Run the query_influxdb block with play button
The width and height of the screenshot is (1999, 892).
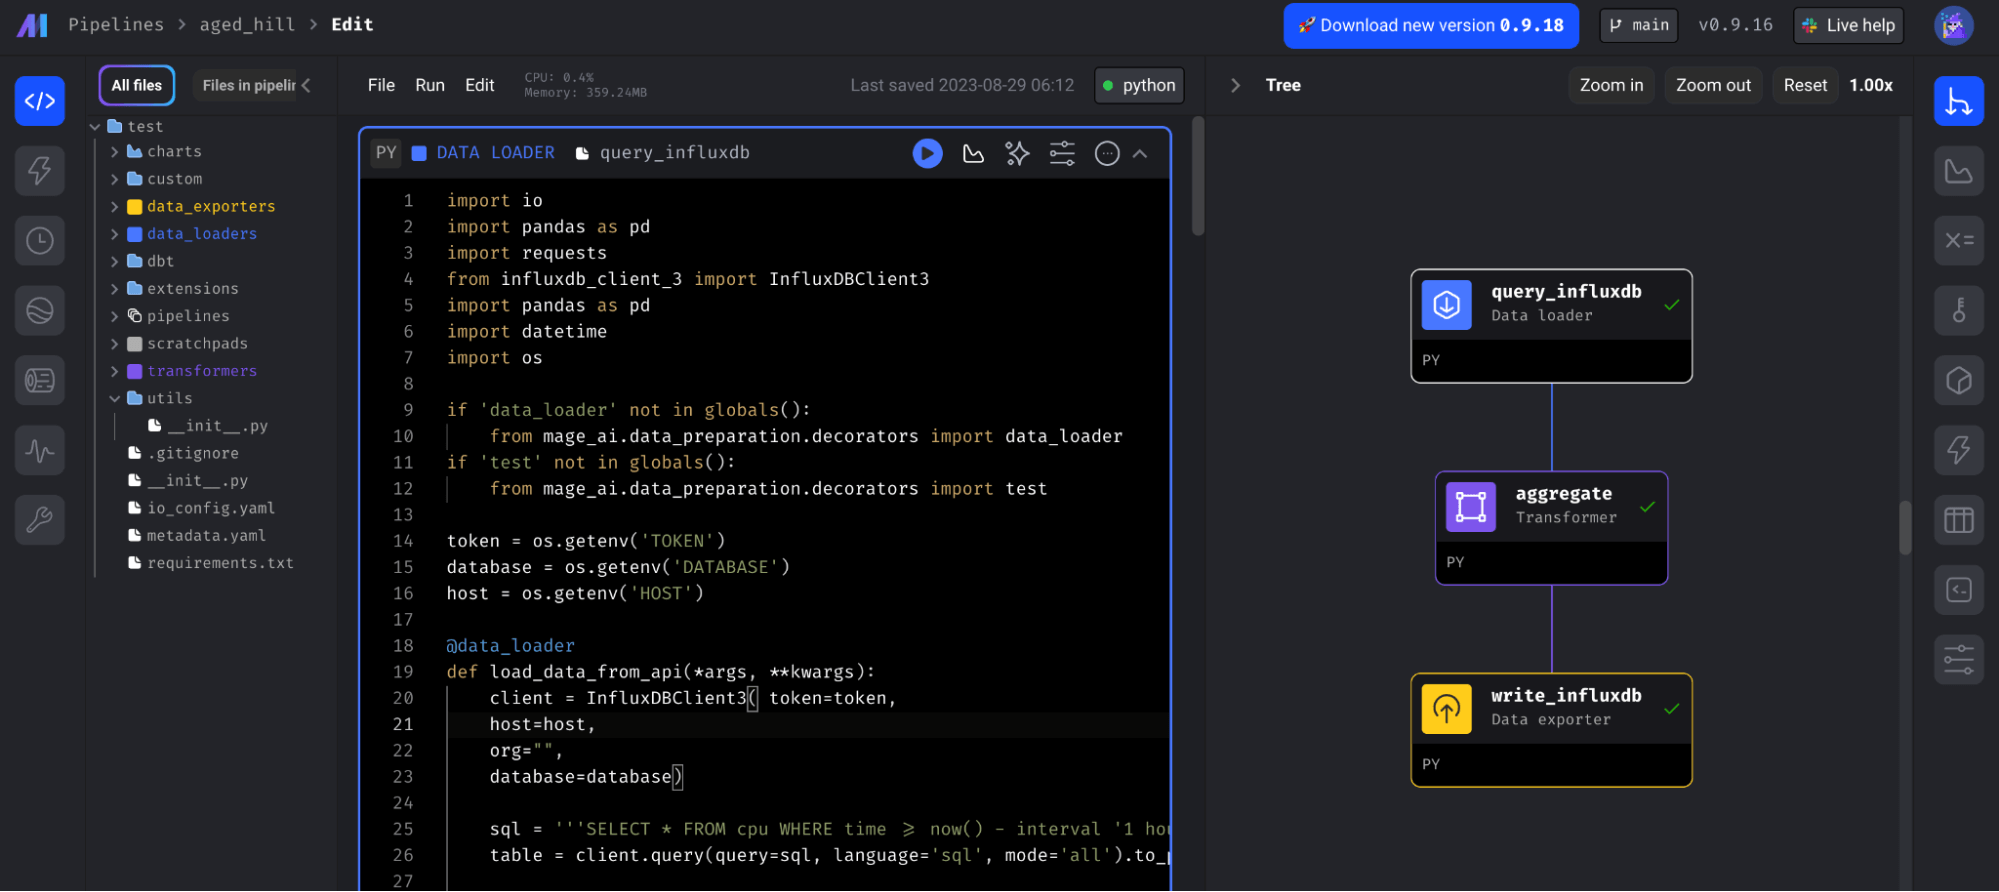tap(927, 153)
